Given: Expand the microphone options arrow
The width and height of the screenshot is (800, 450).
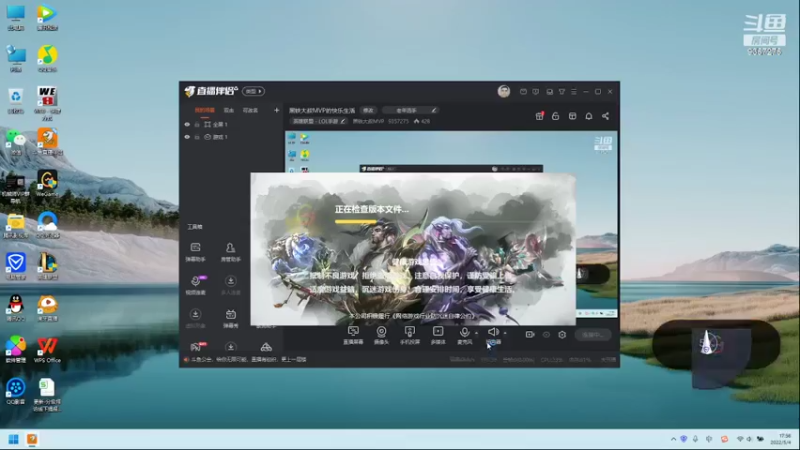Looking at the screenshot, I should coord(477,333).
